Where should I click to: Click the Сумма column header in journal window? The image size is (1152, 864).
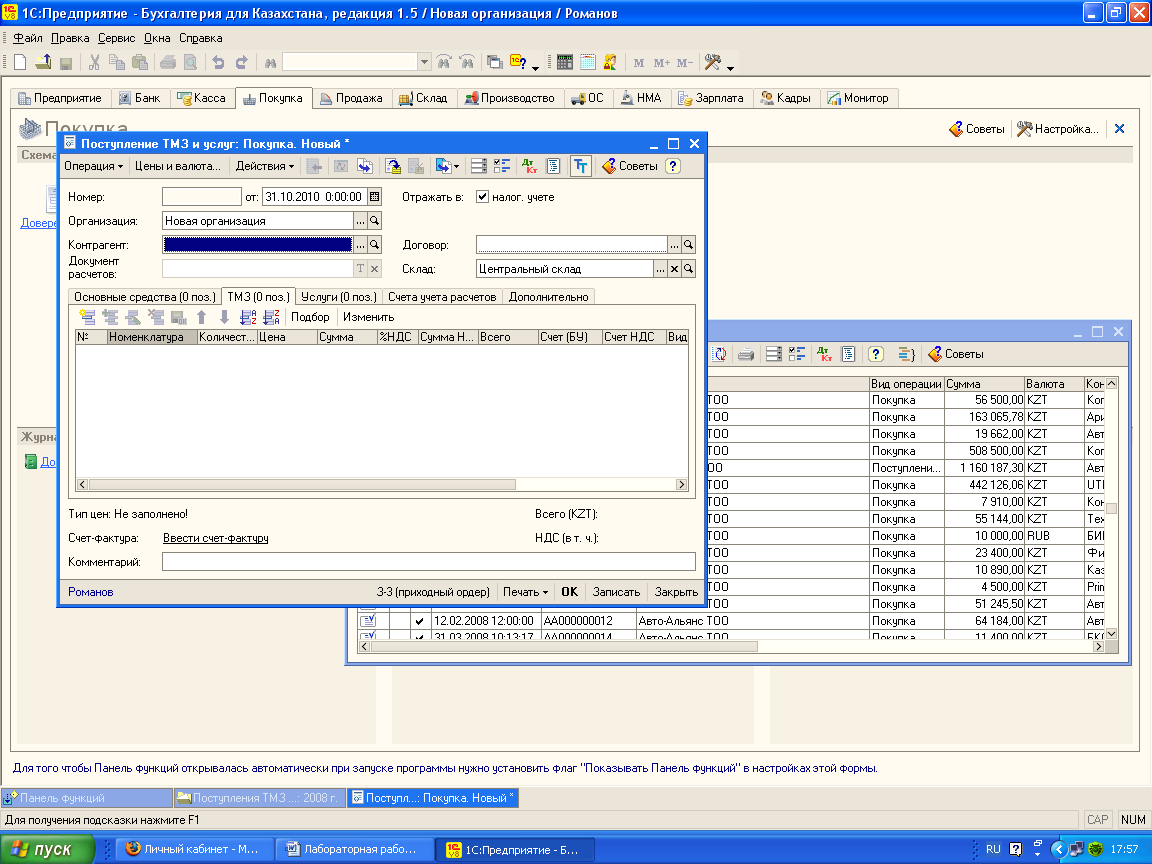pyautogui.click(x=984, y=384)
